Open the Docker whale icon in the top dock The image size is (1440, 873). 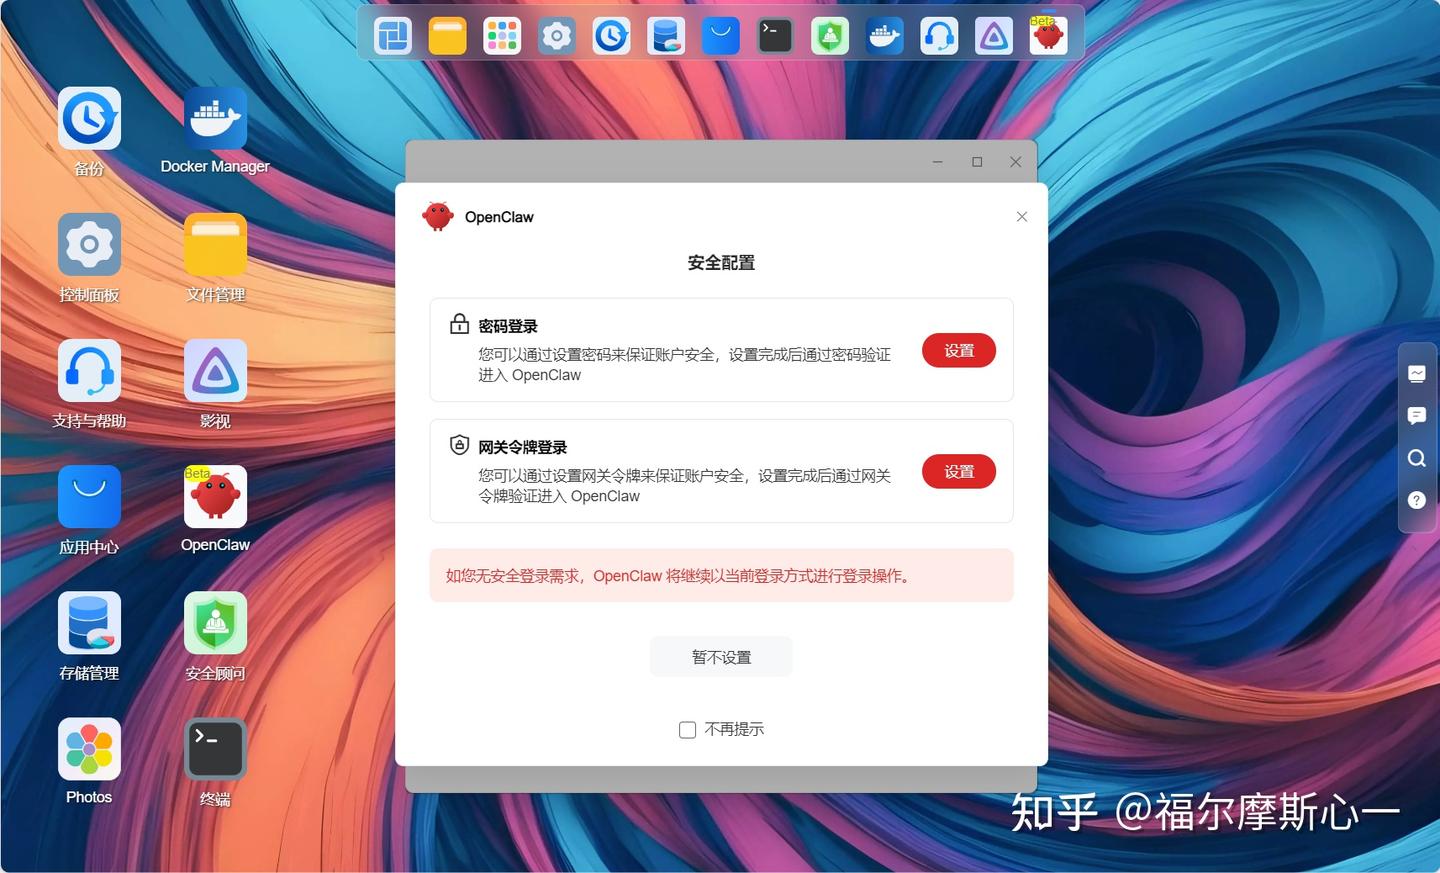(884, 36)
